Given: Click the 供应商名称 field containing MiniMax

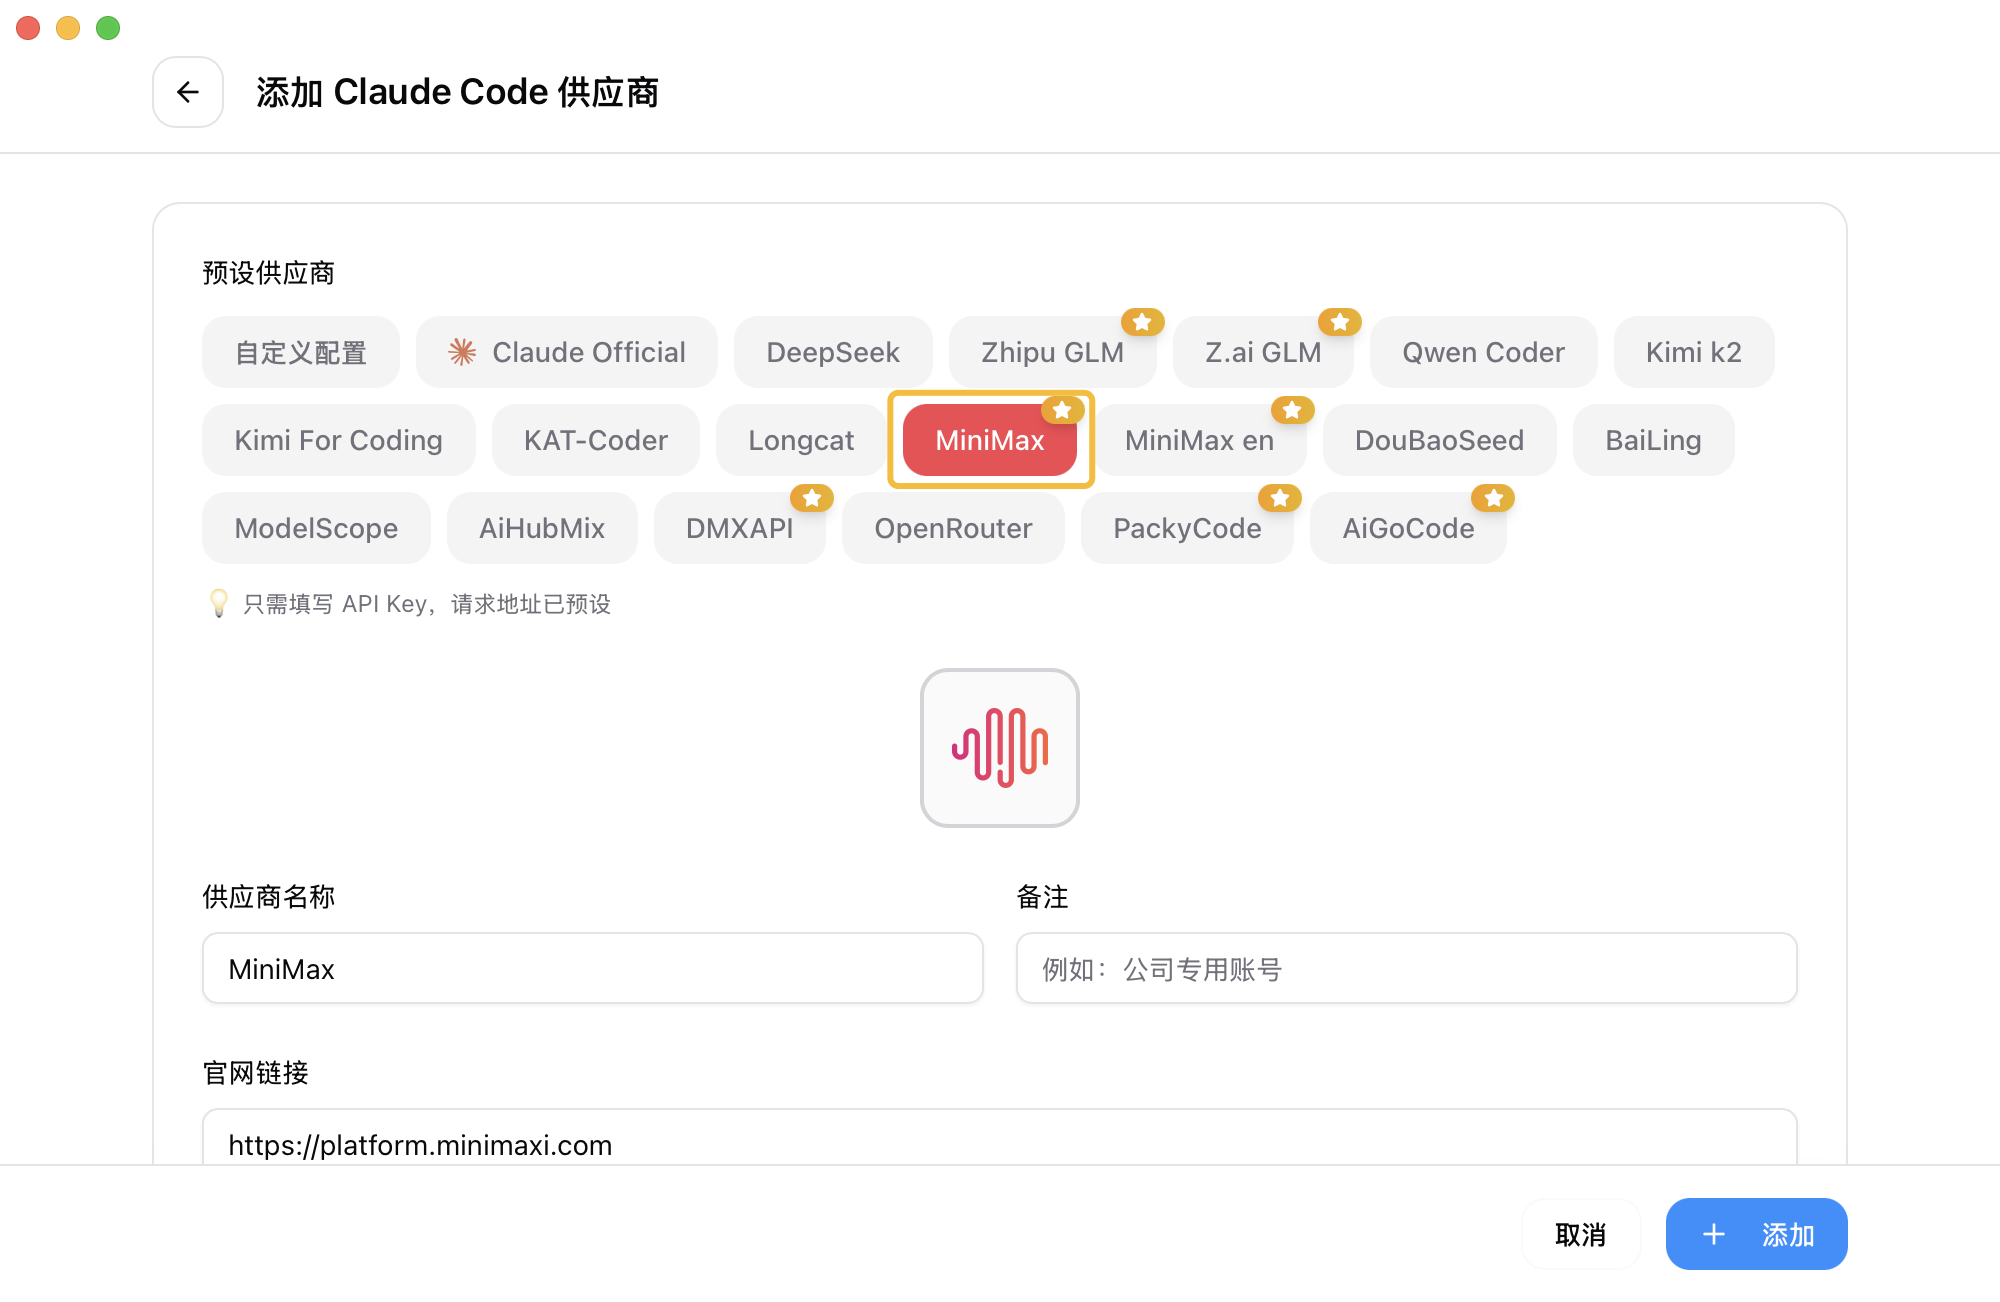Looking at the screenshot, I should (592, 968).
